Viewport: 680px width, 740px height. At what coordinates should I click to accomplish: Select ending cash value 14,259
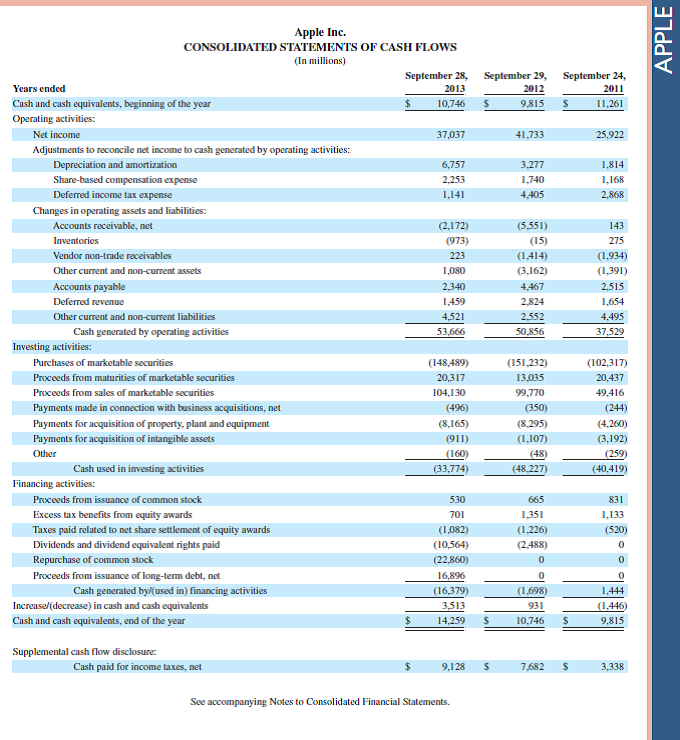point(451,621)
